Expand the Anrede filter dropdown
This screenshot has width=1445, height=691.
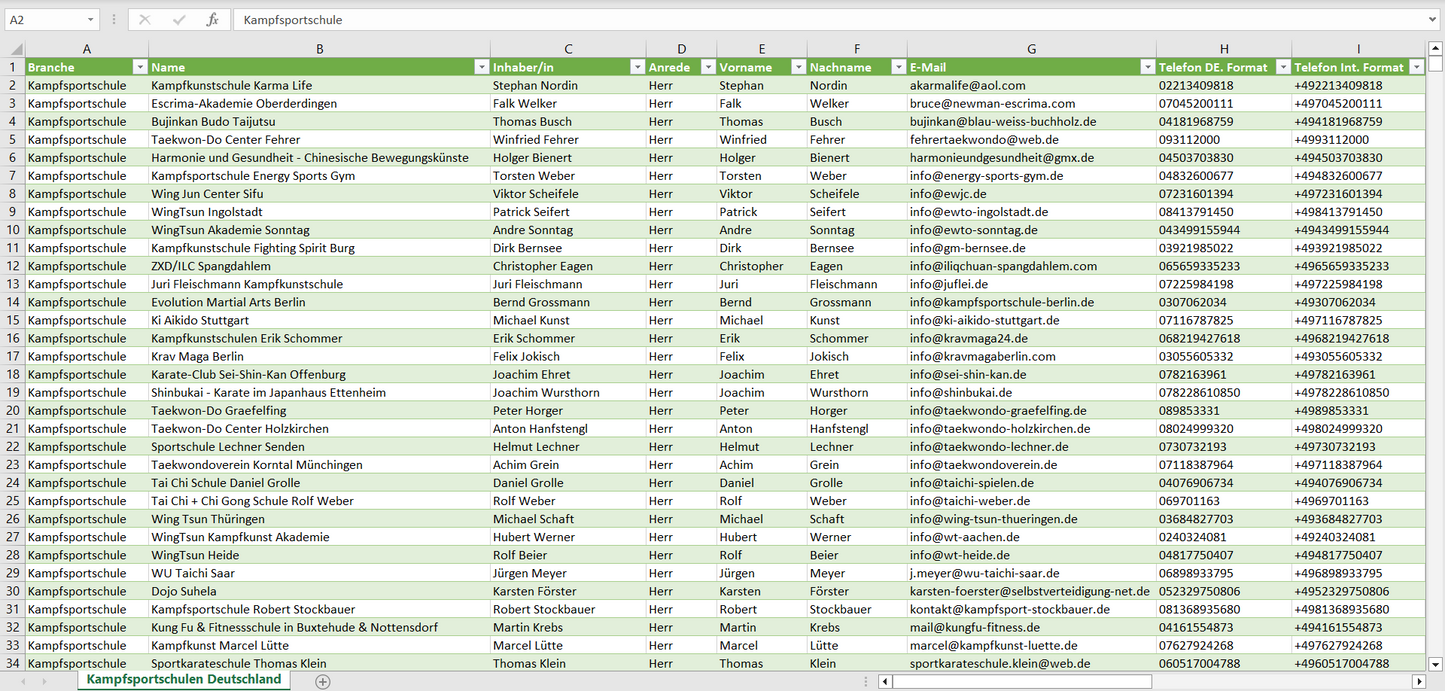point(708,67)
